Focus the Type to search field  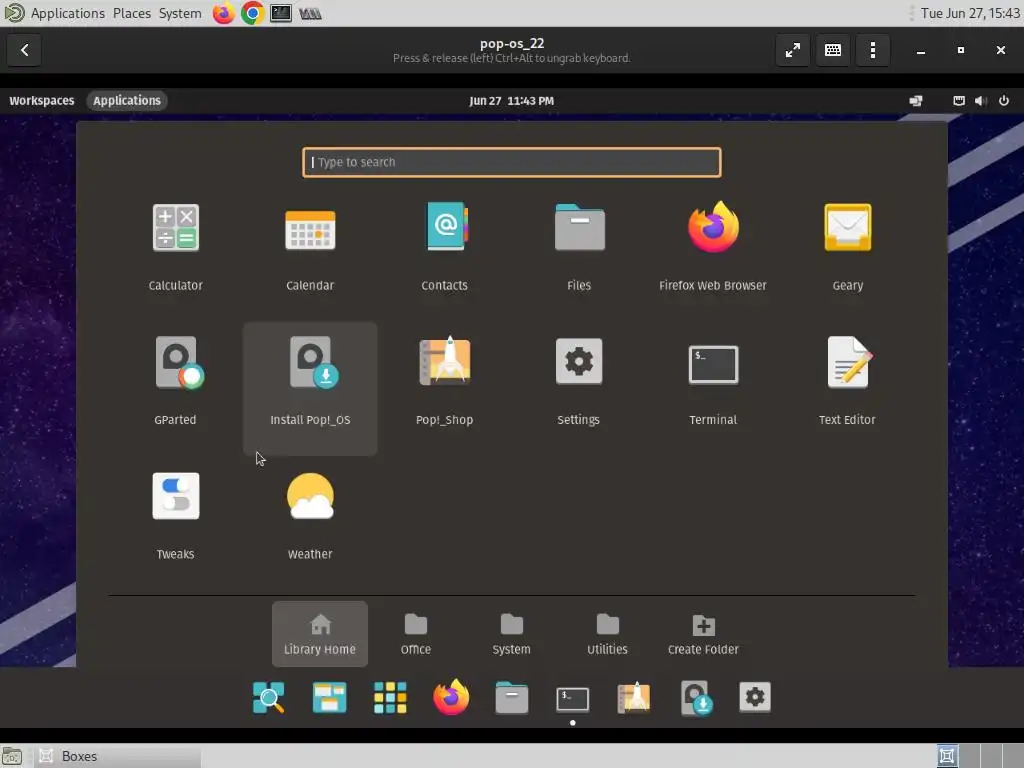512,162
